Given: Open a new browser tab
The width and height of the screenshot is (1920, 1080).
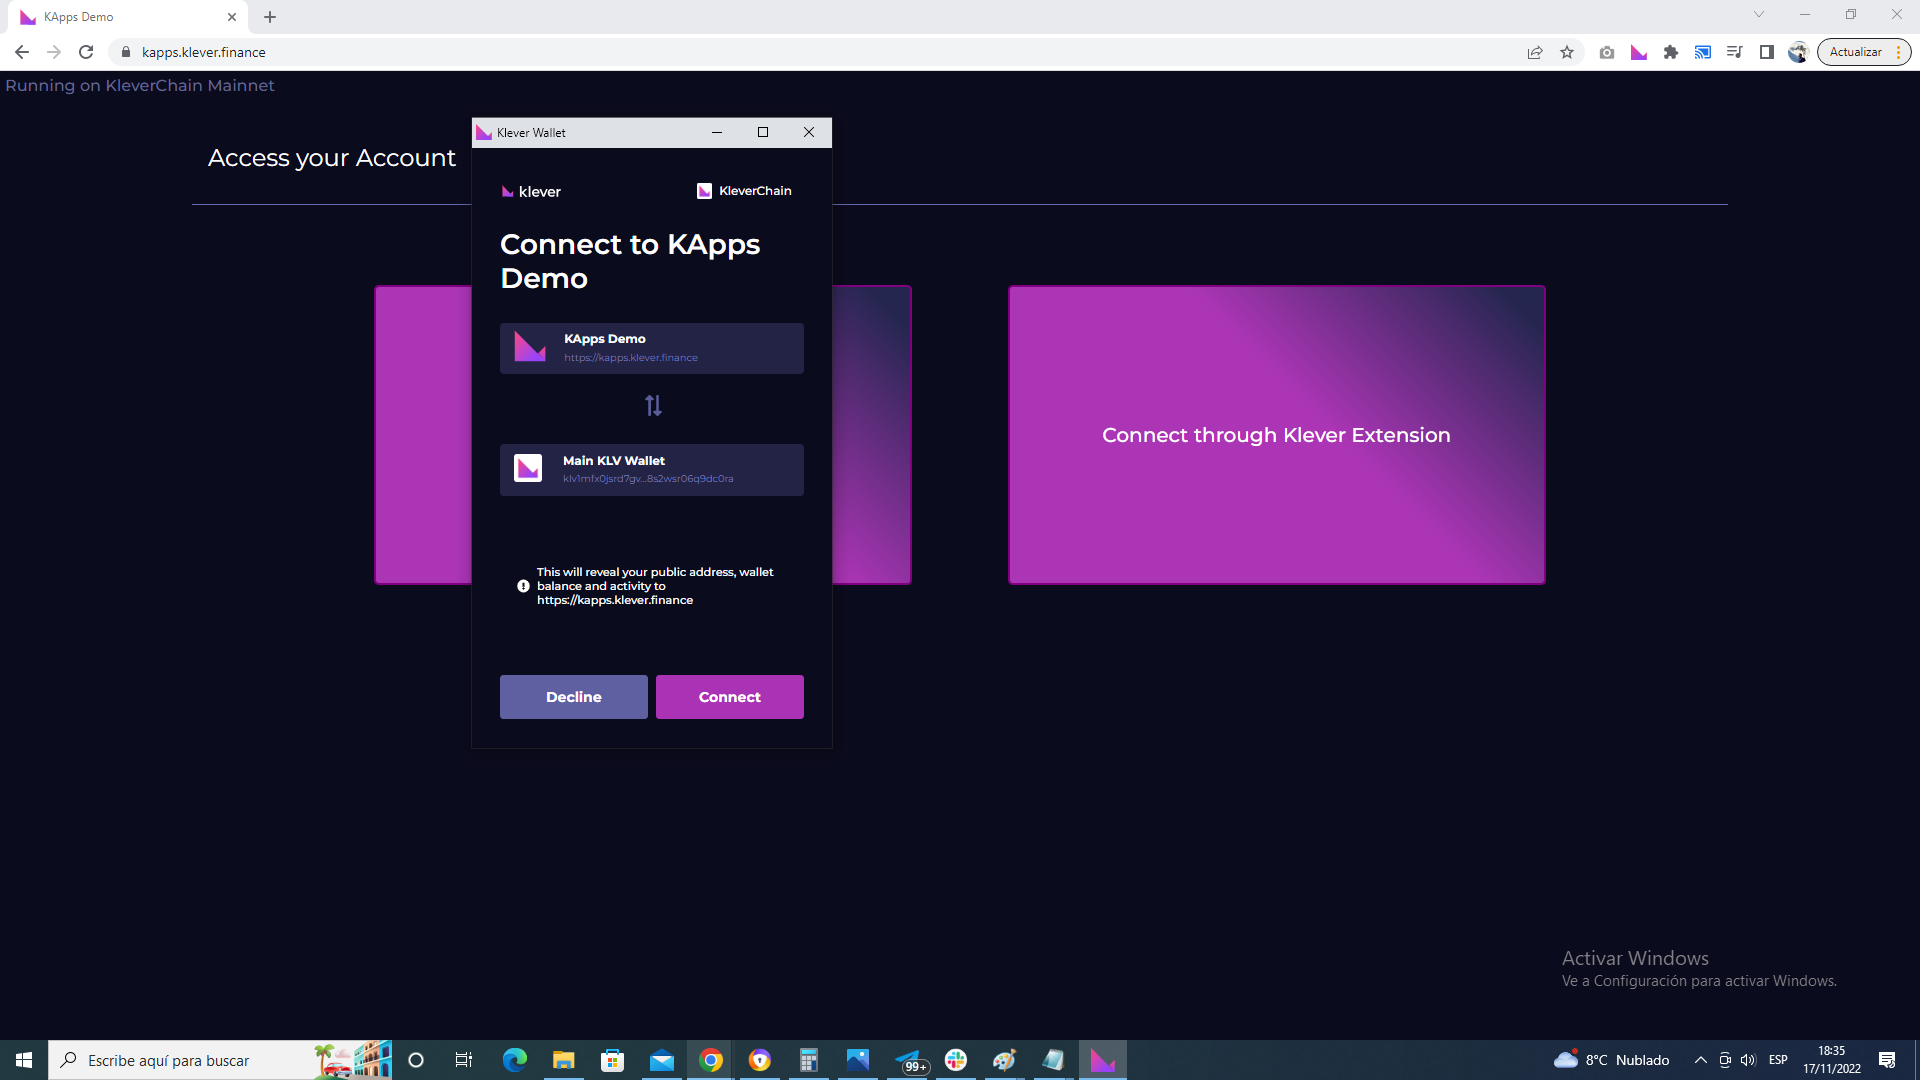Looking at the screenshot, I should (270, 17).
